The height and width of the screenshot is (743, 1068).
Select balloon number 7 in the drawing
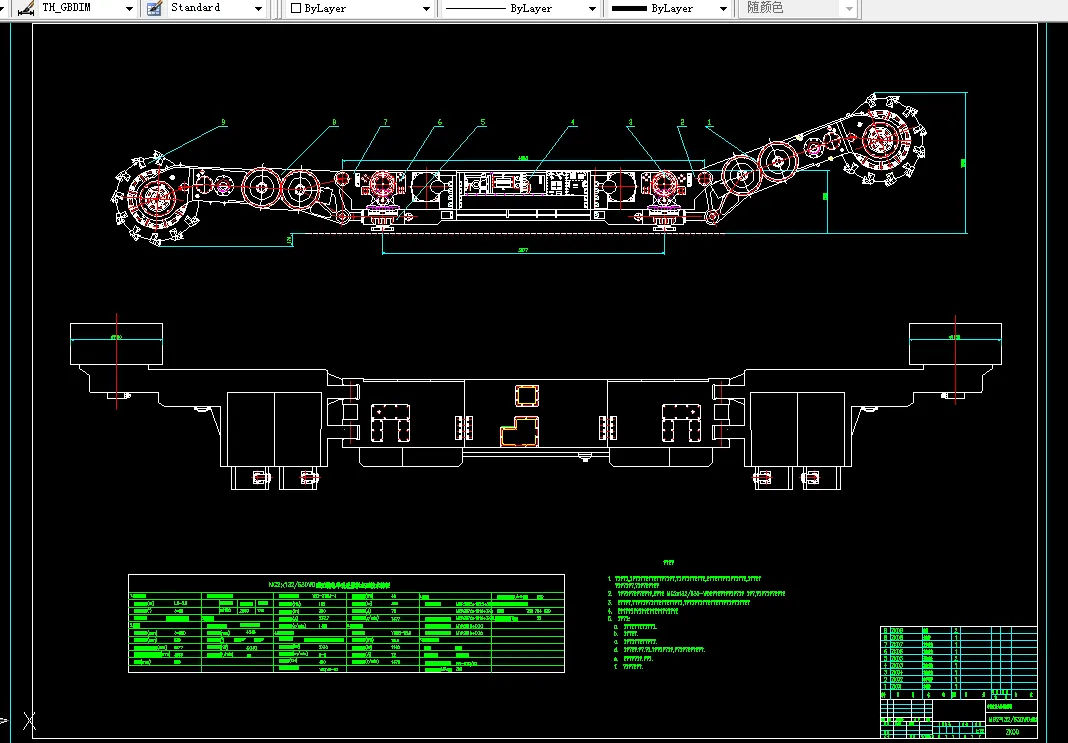tap(386, 123)
